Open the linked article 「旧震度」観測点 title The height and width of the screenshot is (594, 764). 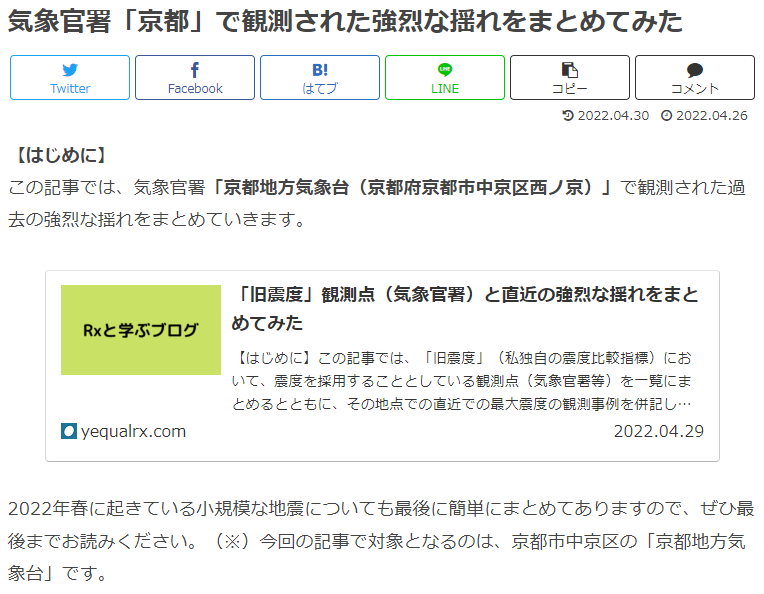point(465,308)
